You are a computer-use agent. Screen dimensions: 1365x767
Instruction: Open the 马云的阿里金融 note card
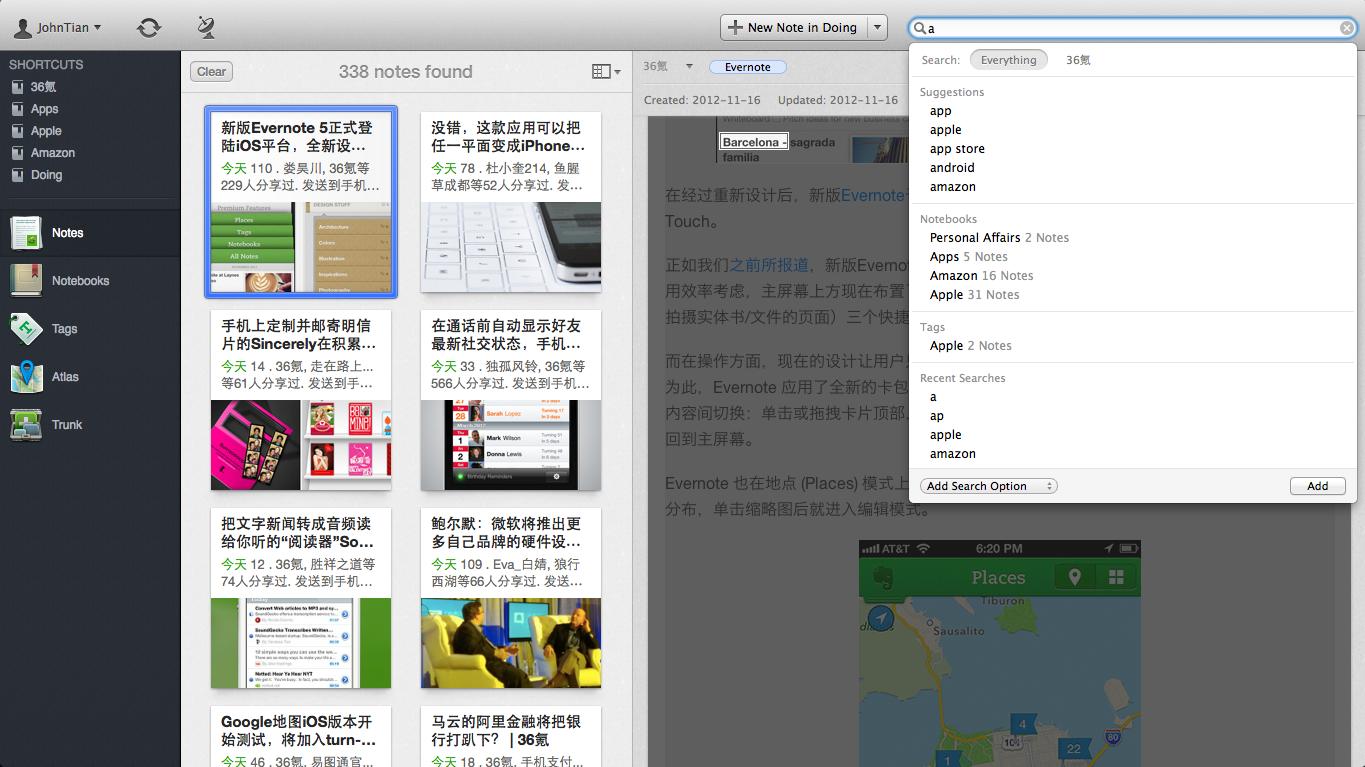click(511, 736)
